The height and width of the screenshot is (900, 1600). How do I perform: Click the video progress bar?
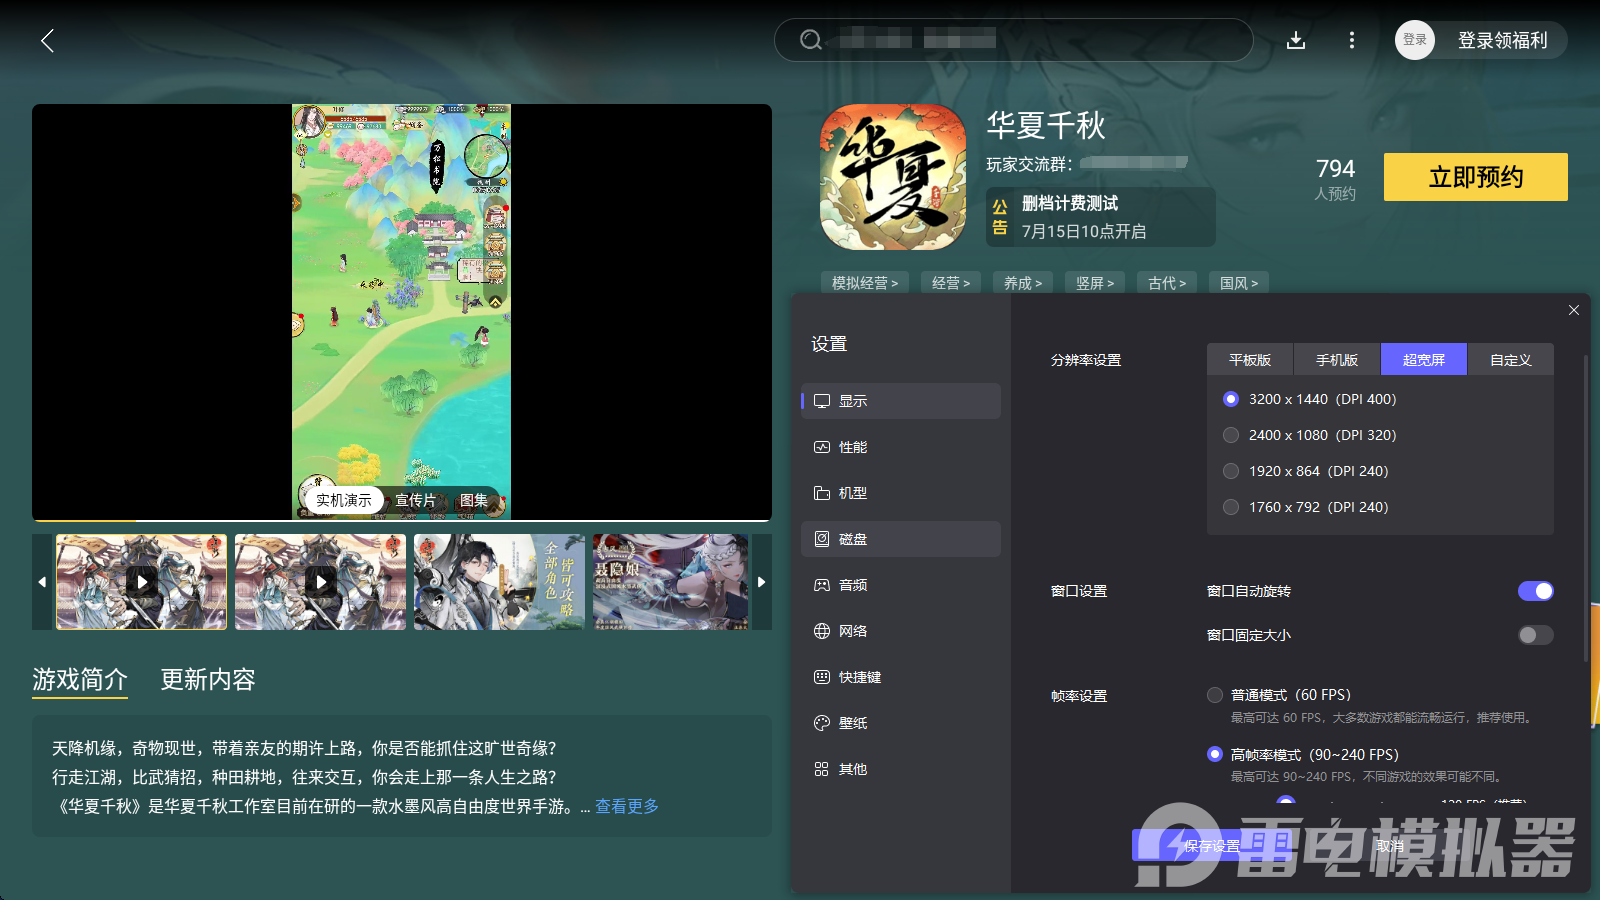coord(402,520)
